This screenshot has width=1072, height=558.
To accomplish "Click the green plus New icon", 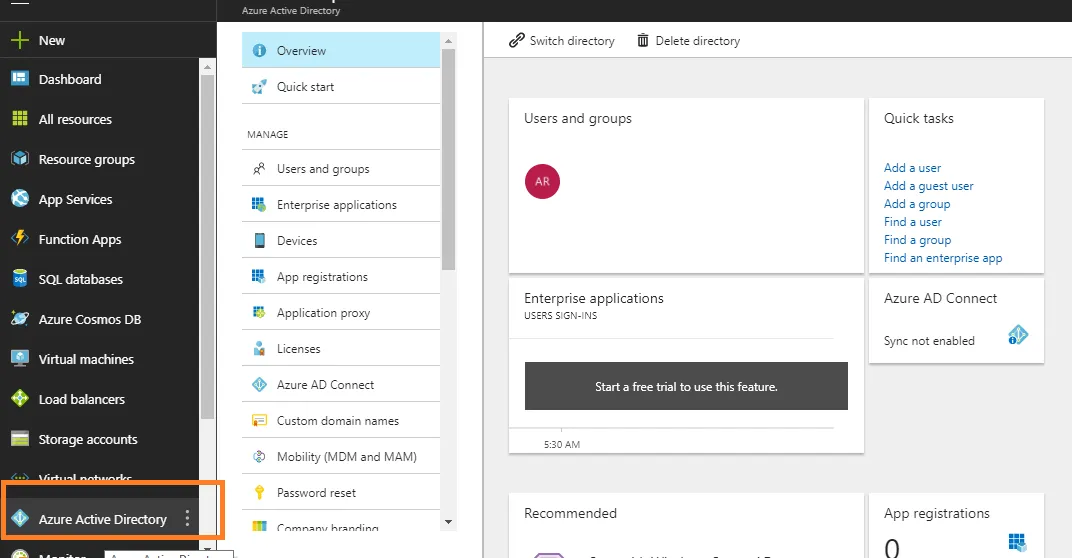I will [x=20, y=40].
